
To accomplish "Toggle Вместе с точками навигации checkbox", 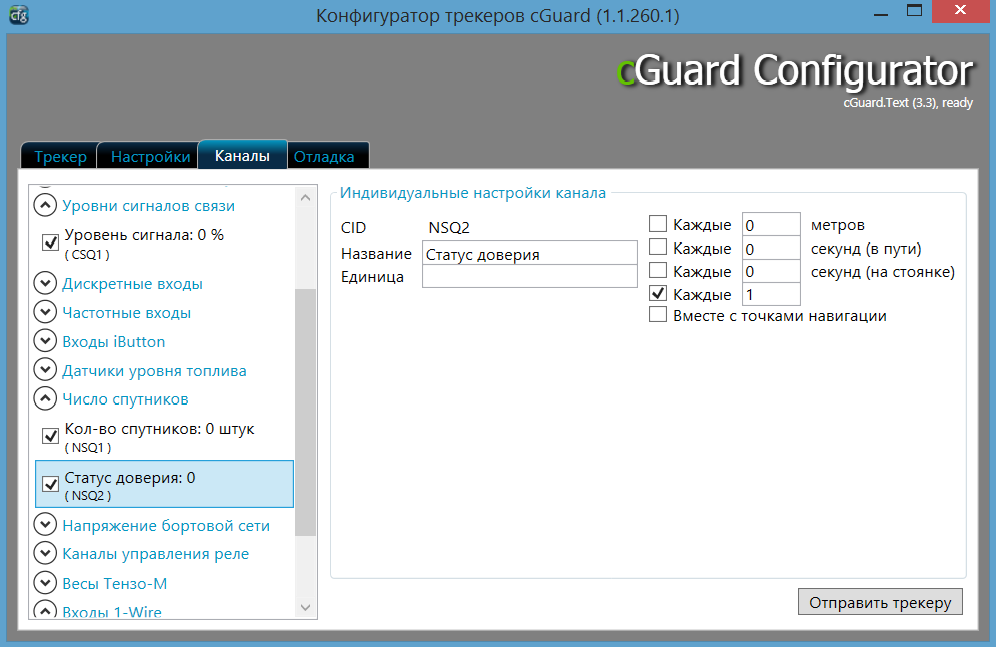I will (x=658, y=315).
